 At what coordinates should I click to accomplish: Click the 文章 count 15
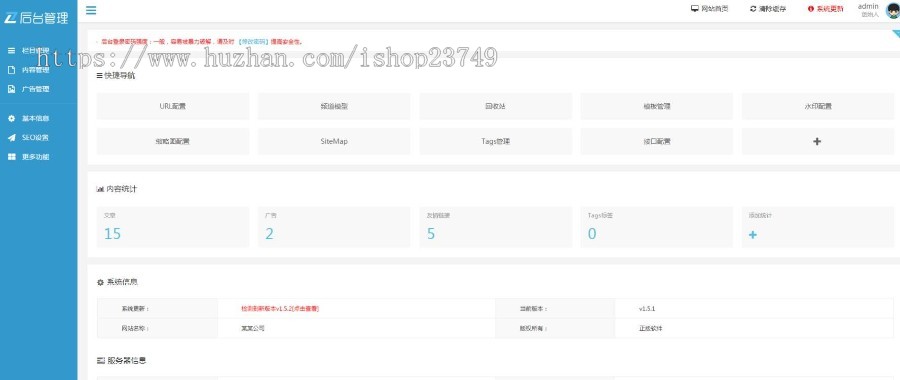tap(112, 234)
